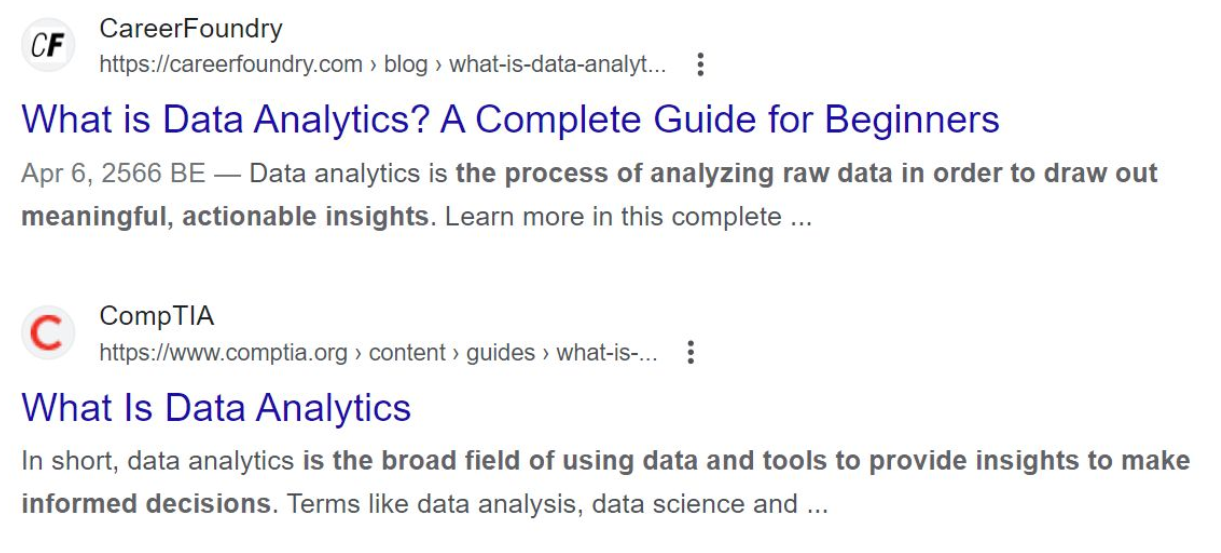Click the www.comptia.org breadcrumb URL
The image size is (1221, 553).
tap(223, 353)
